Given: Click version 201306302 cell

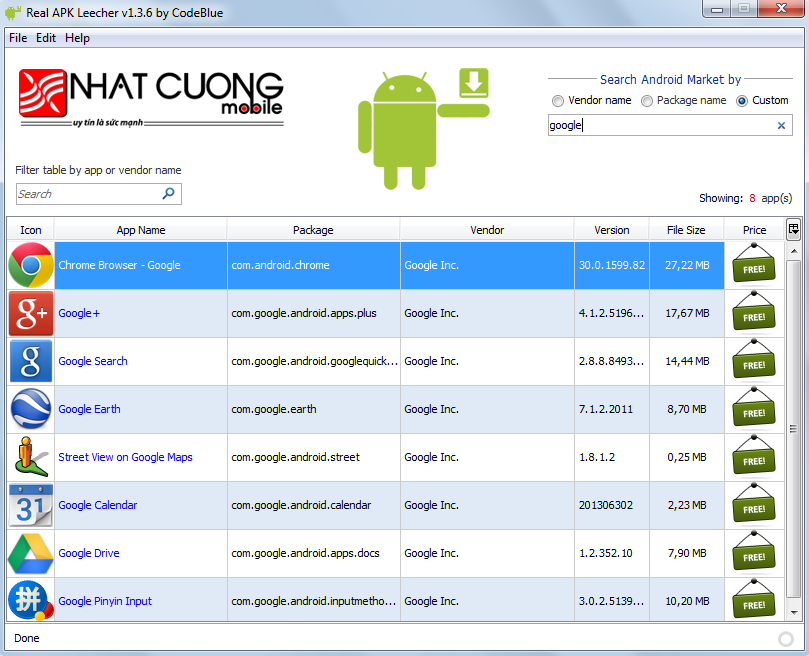Looking at the screenshot, I should click(x=612, y=505).
